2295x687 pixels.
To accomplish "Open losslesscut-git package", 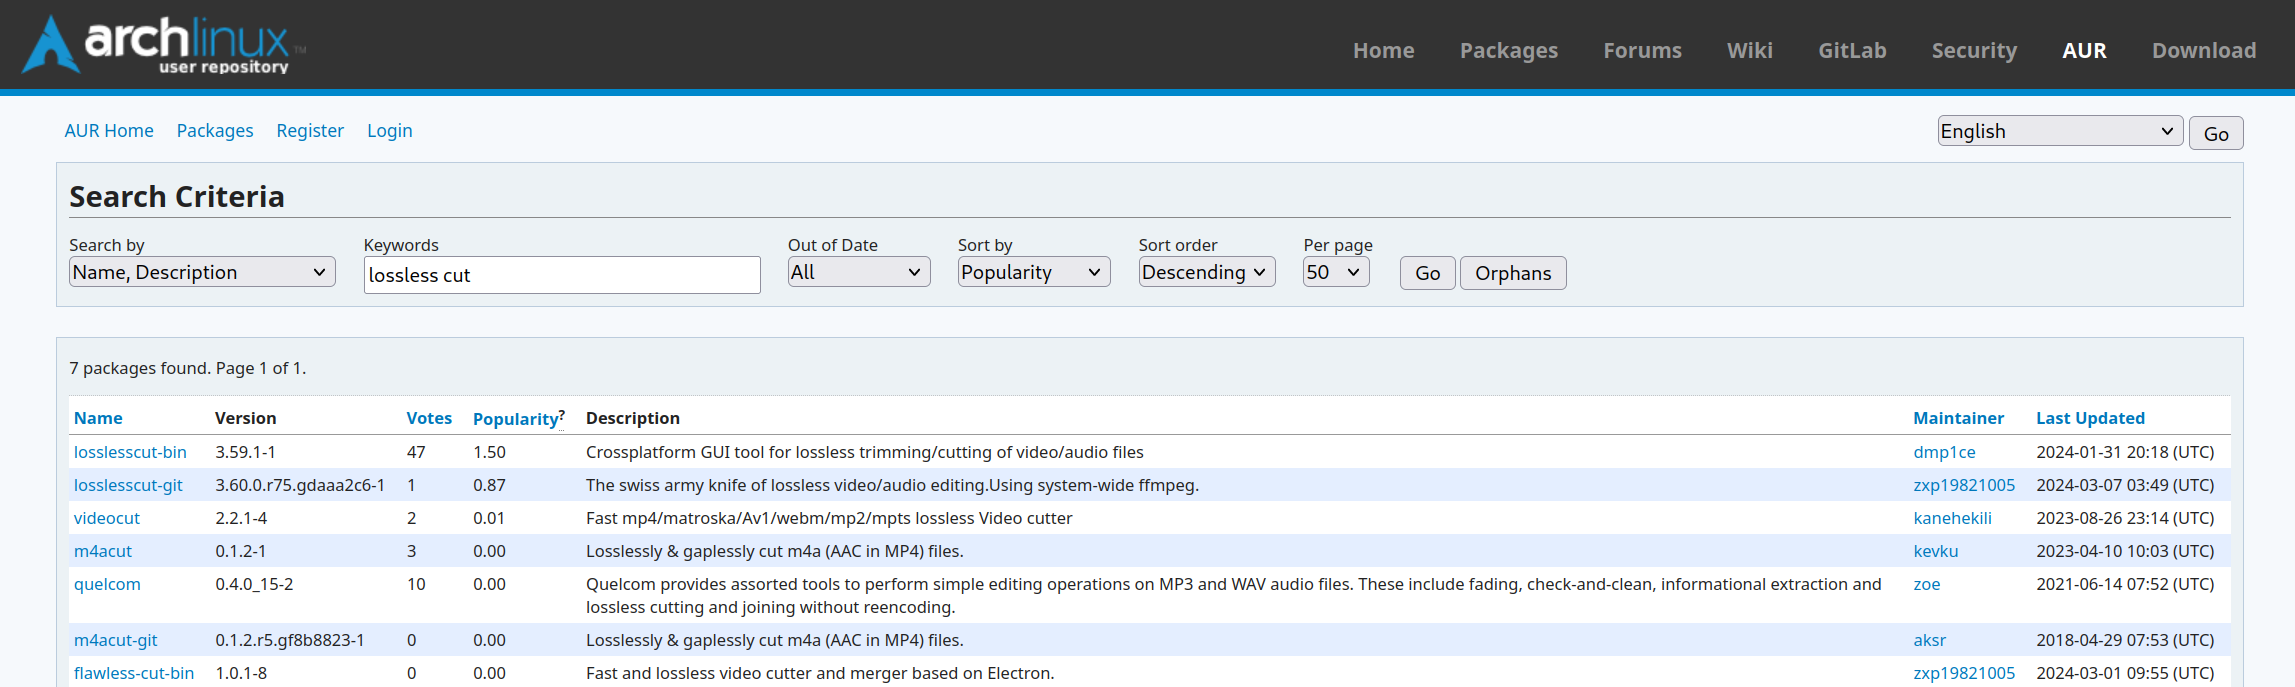I will 128,485.
